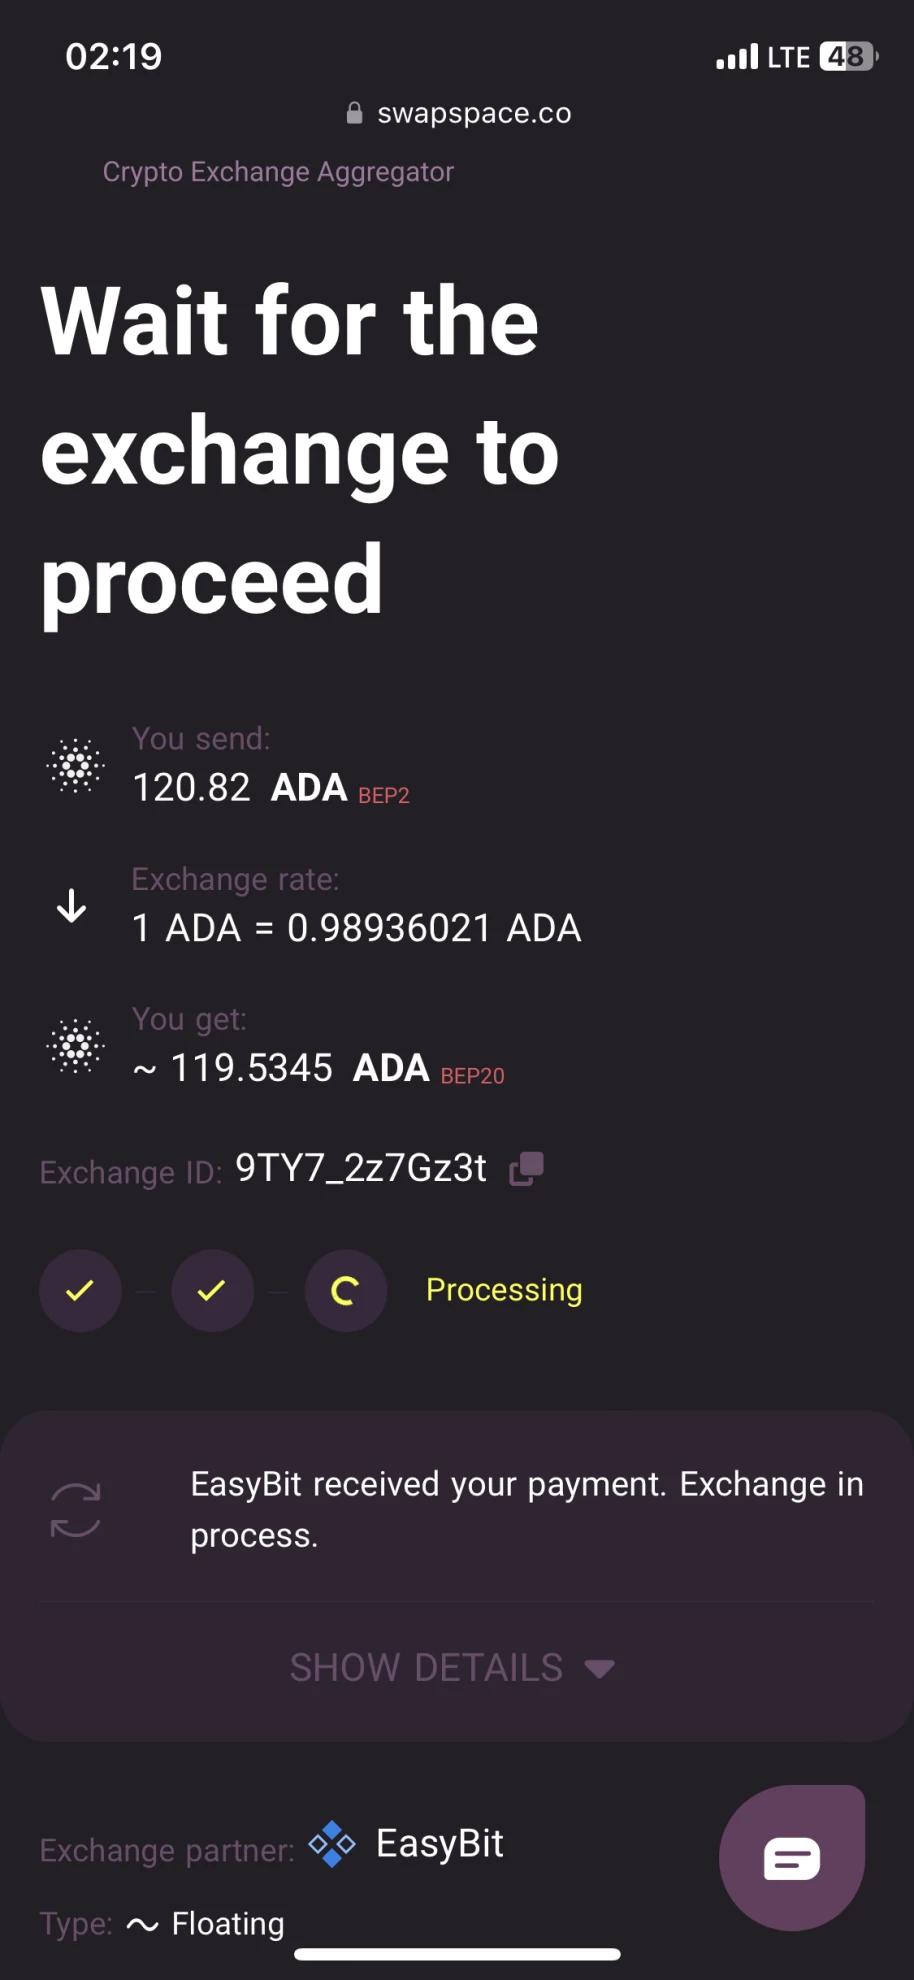
Task: Tap the second completed step checkmark
Action: pos(212,1290)
